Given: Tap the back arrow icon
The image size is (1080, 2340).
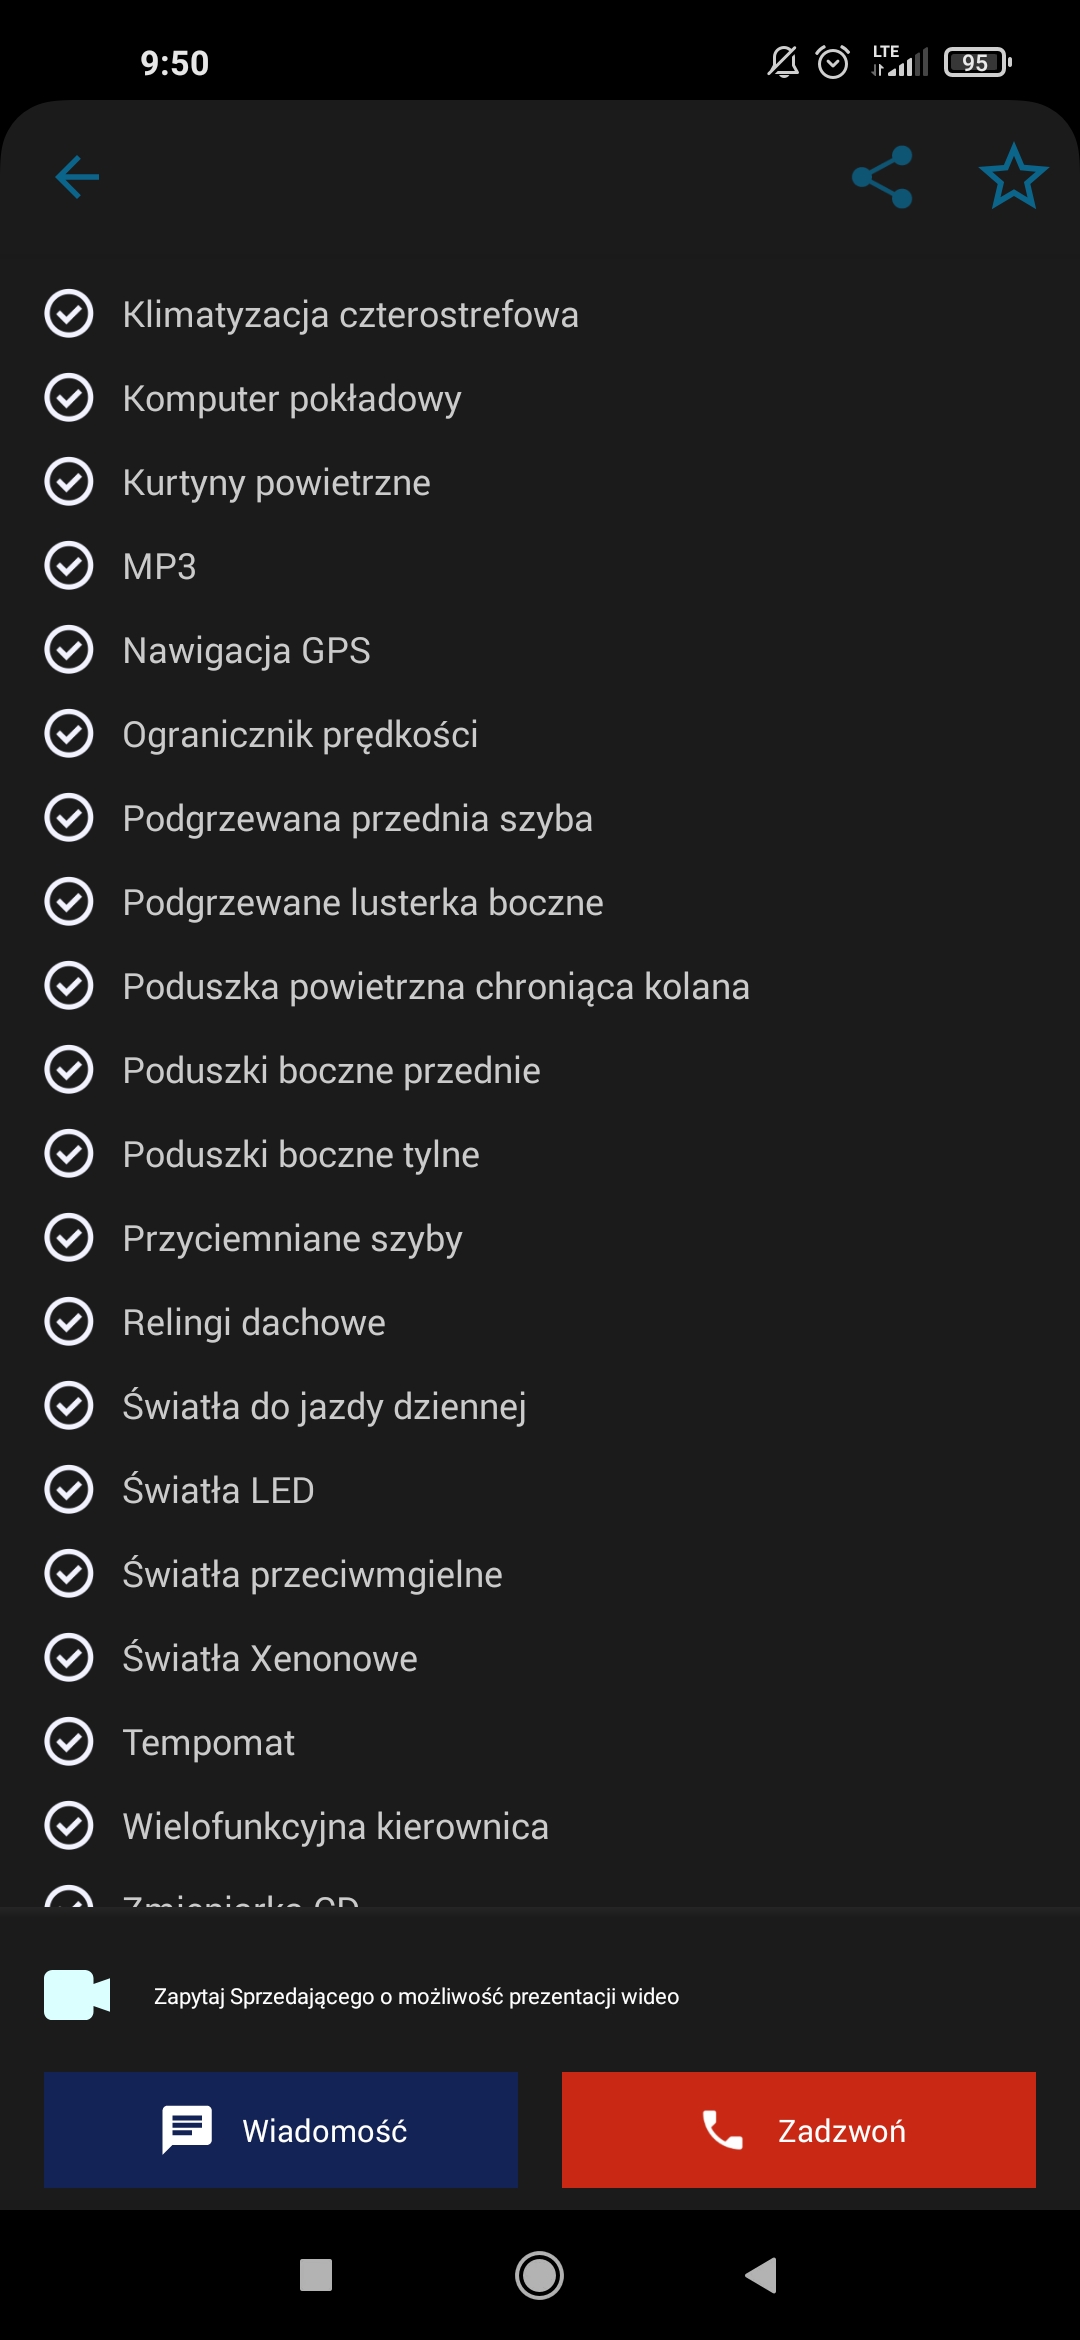Looking at the screenshot, I should (x=77, y=177).
